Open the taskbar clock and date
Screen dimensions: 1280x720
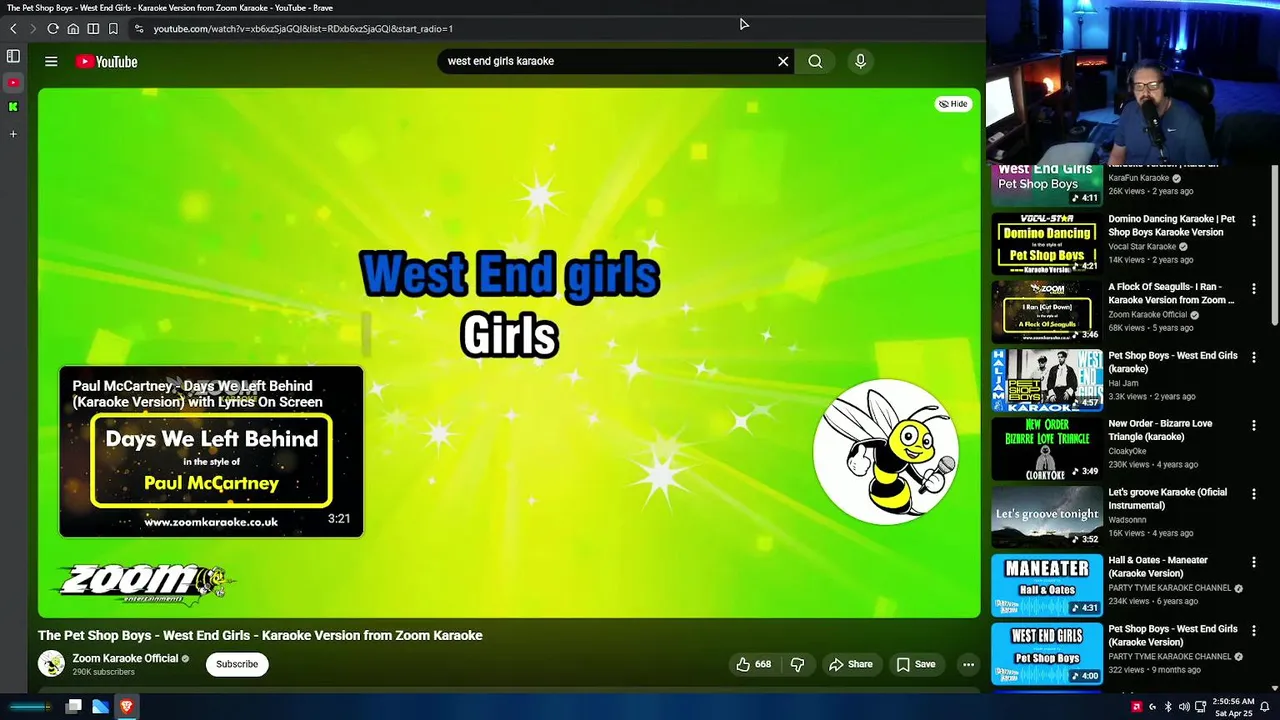(1232, 707)
